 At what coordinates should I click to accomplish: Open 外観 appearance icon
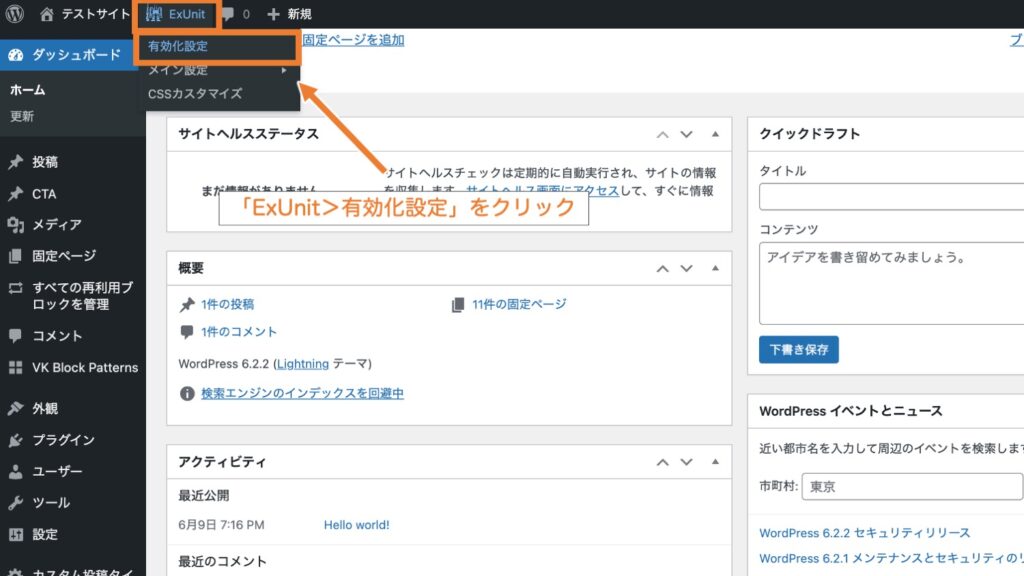(x=23, y=408)
